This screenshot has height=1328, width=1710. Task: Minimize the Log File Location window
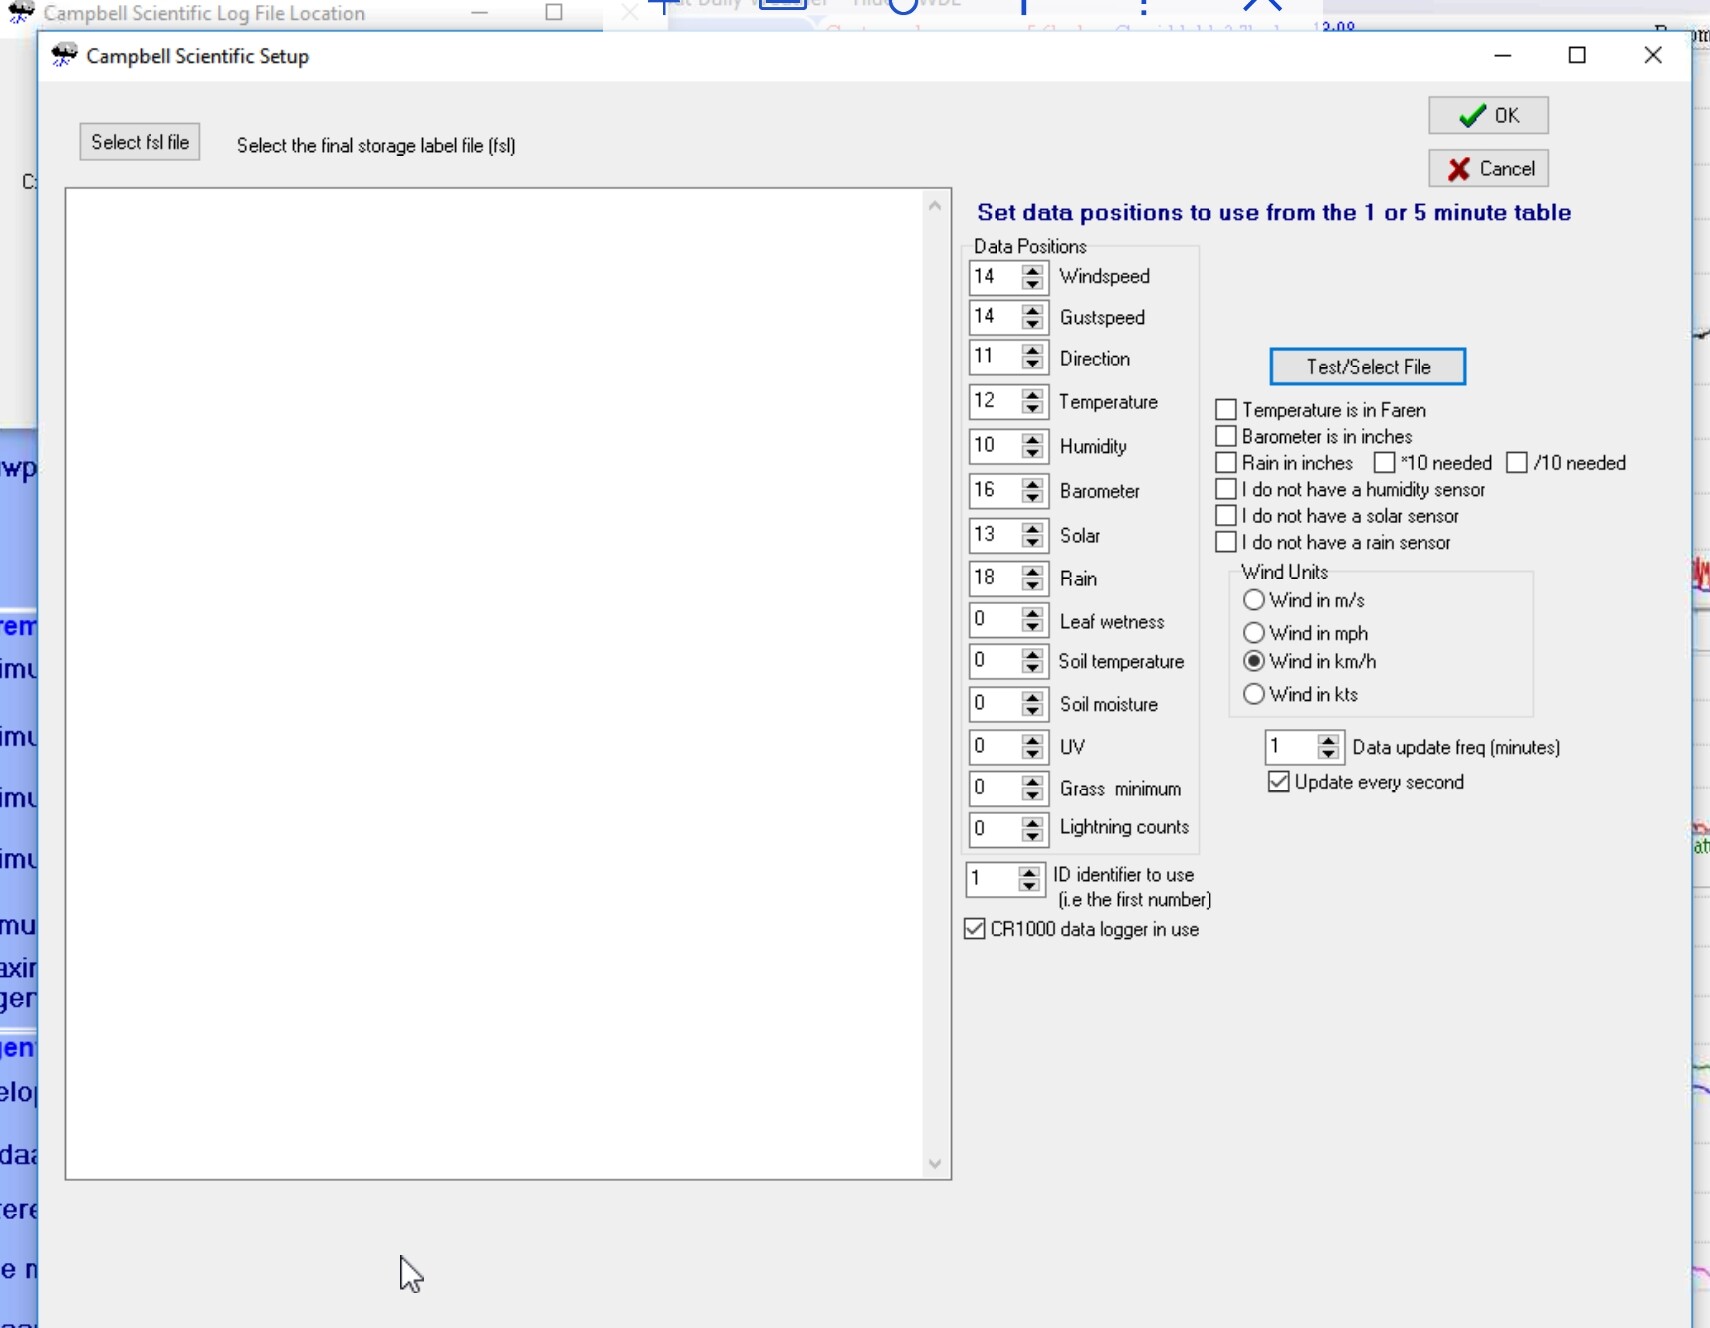click(480, 12)
